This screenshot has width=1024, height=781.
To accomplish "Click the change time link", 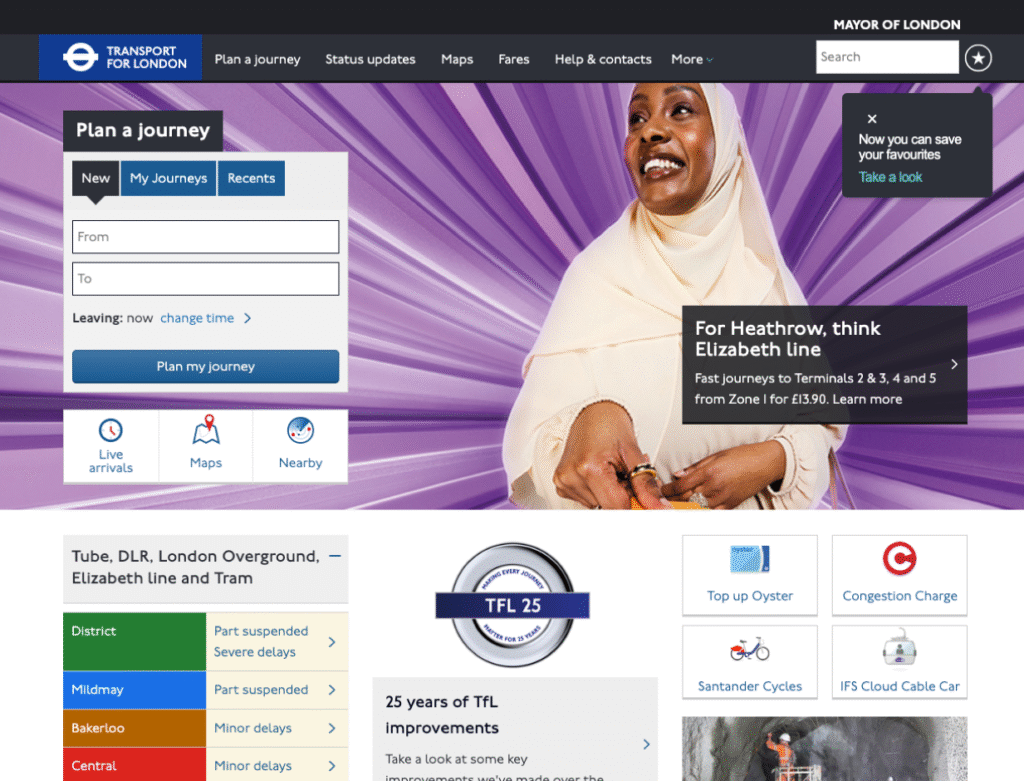I will [197, 318].
